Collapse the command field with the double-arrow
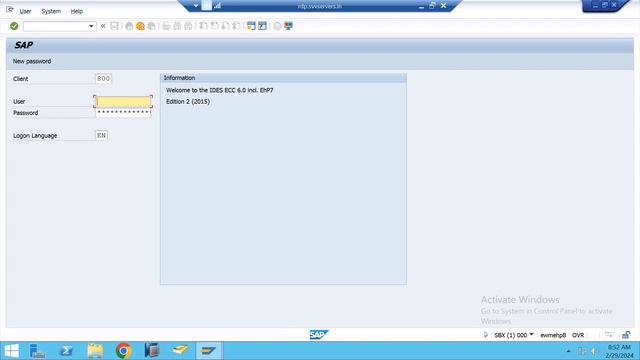The image size is (640, 360). click(x=103, y=26)
